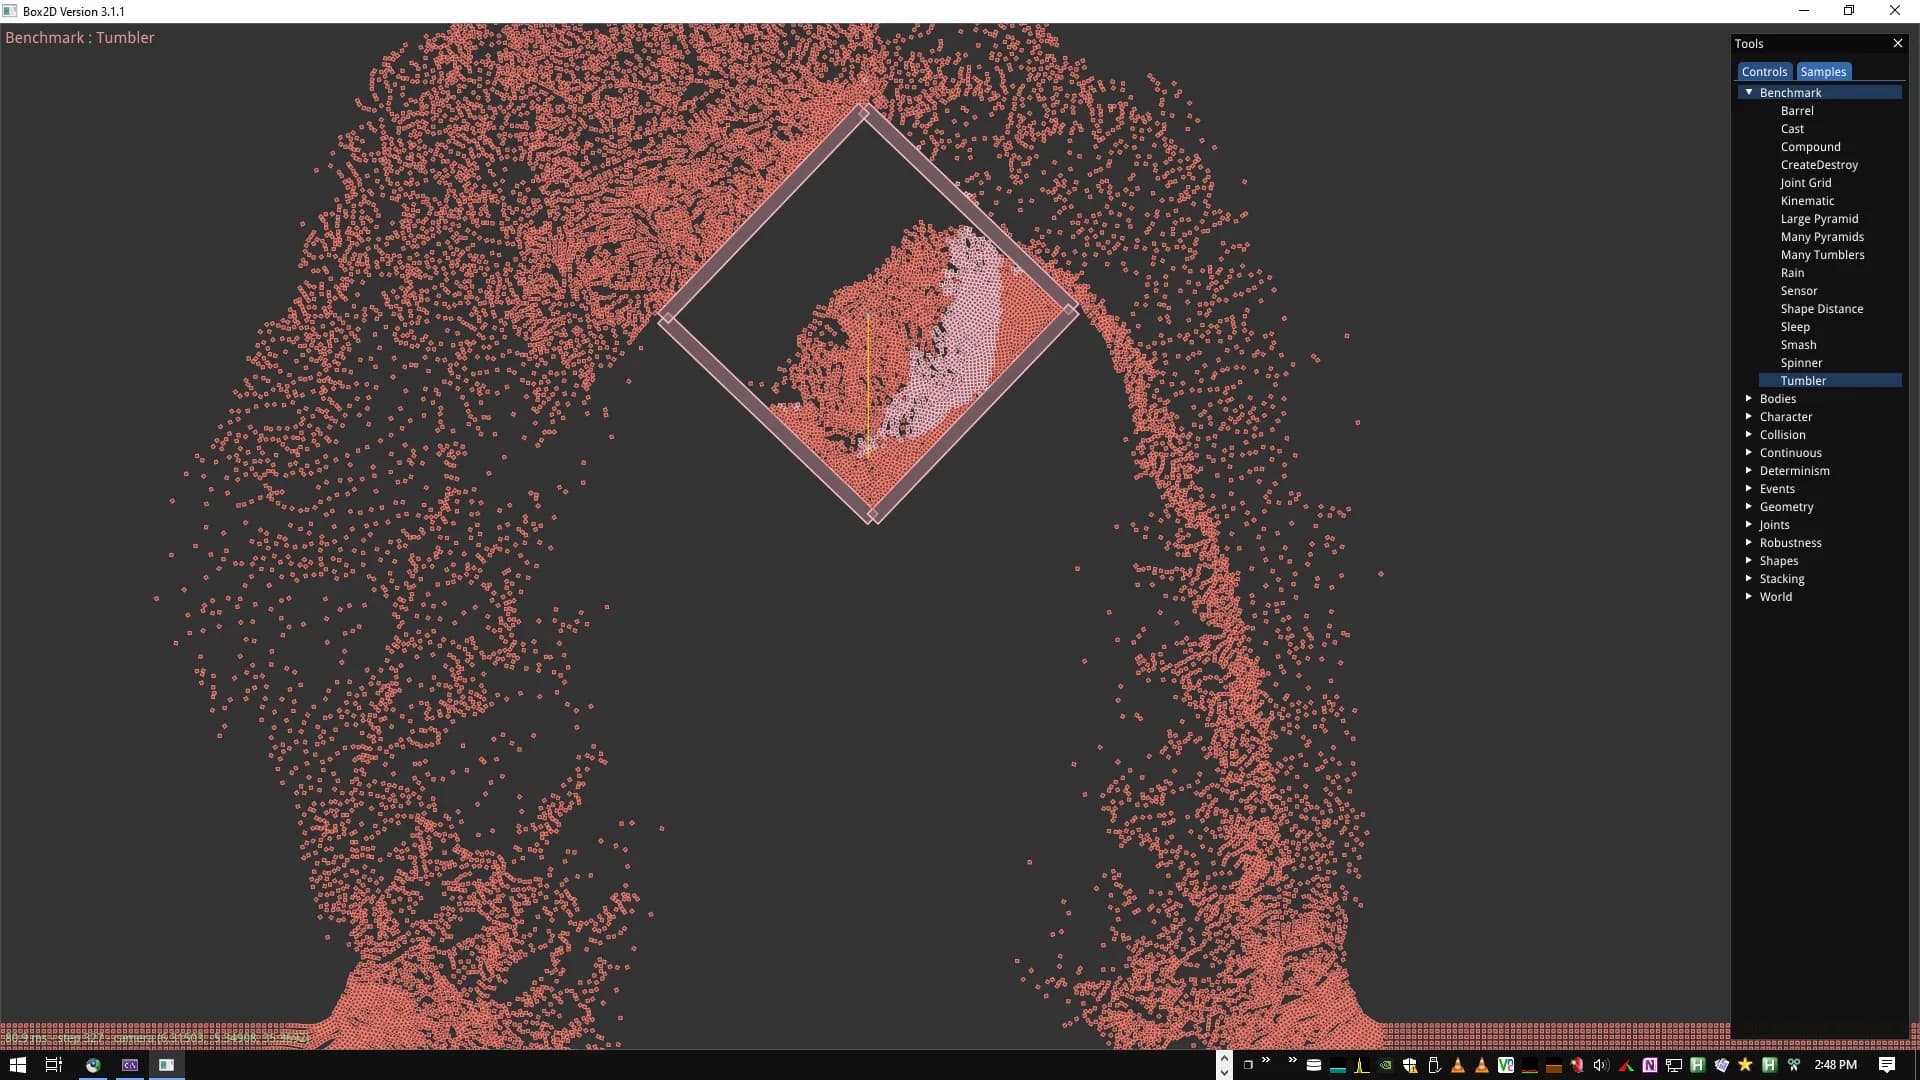Click the Box2D app taskbar icon
This screenshot has height=1080, width=1920.
click(x=167, y=1065)
